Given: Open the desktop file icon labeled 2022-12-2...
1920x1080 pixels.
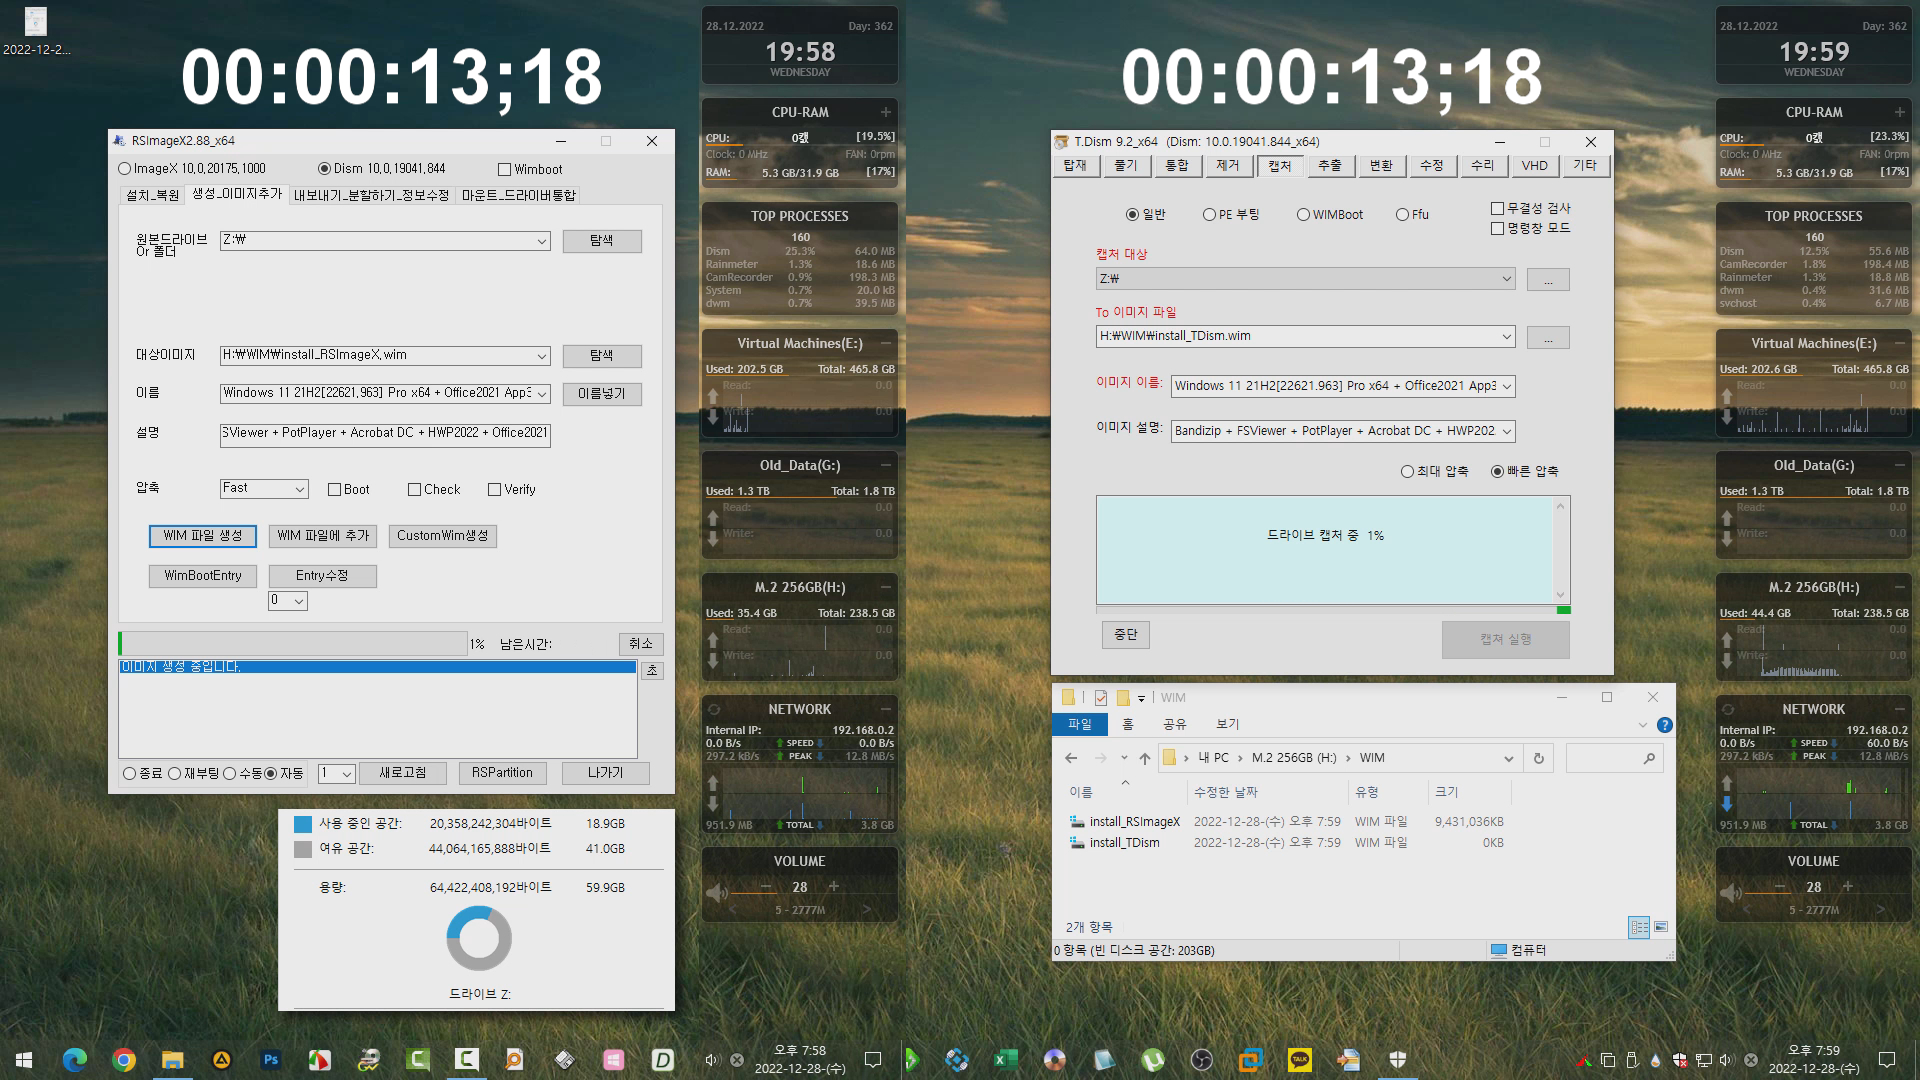Looking at the screenshot, I should pos(36,31).
